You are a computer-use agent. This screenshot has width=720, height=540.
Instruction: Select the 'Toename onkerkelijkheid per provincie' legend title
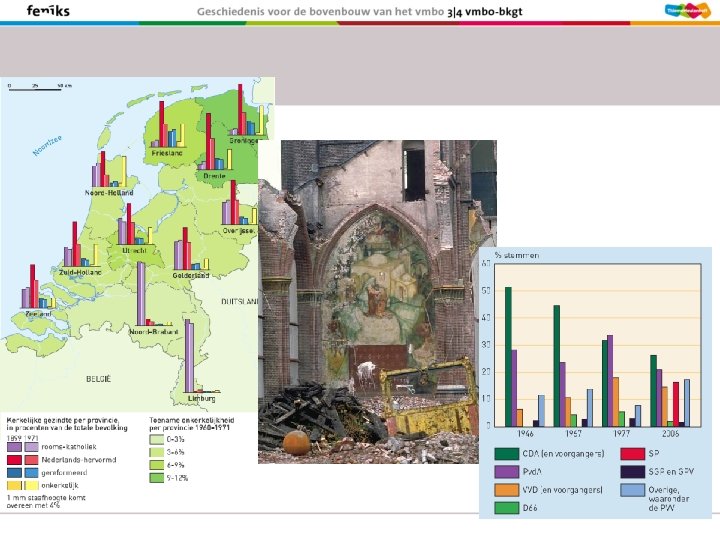[191, 423]
